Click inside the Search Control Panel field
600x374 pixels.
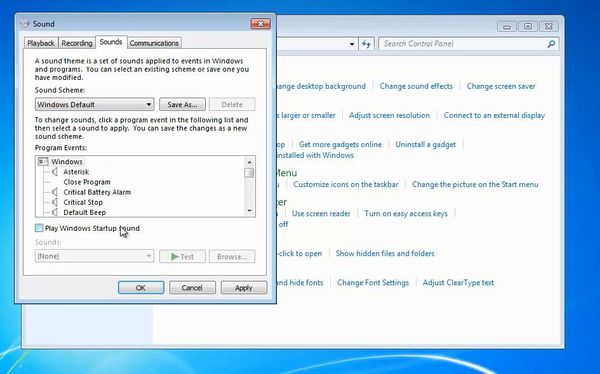463,44
